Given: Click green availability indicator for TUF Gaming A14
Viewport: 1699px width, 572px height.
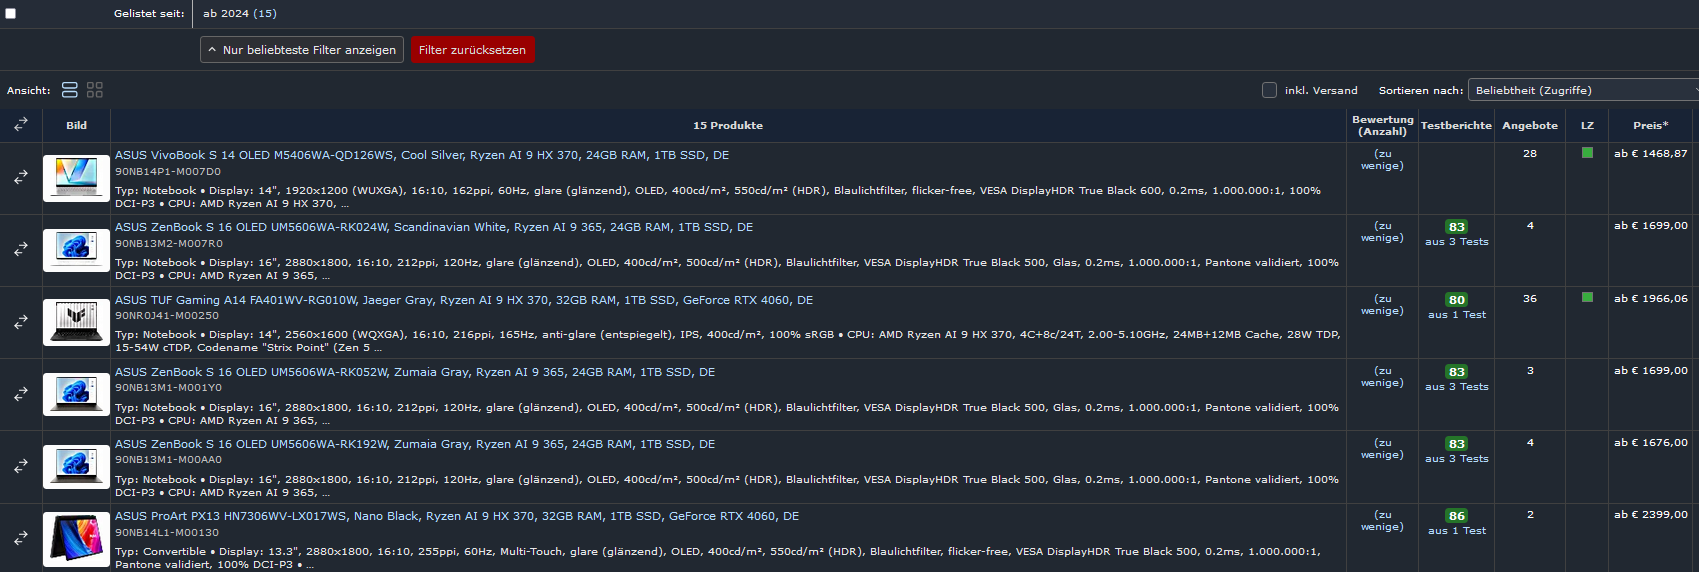Looking at the screenshot, I should [x=1587, y=297].
